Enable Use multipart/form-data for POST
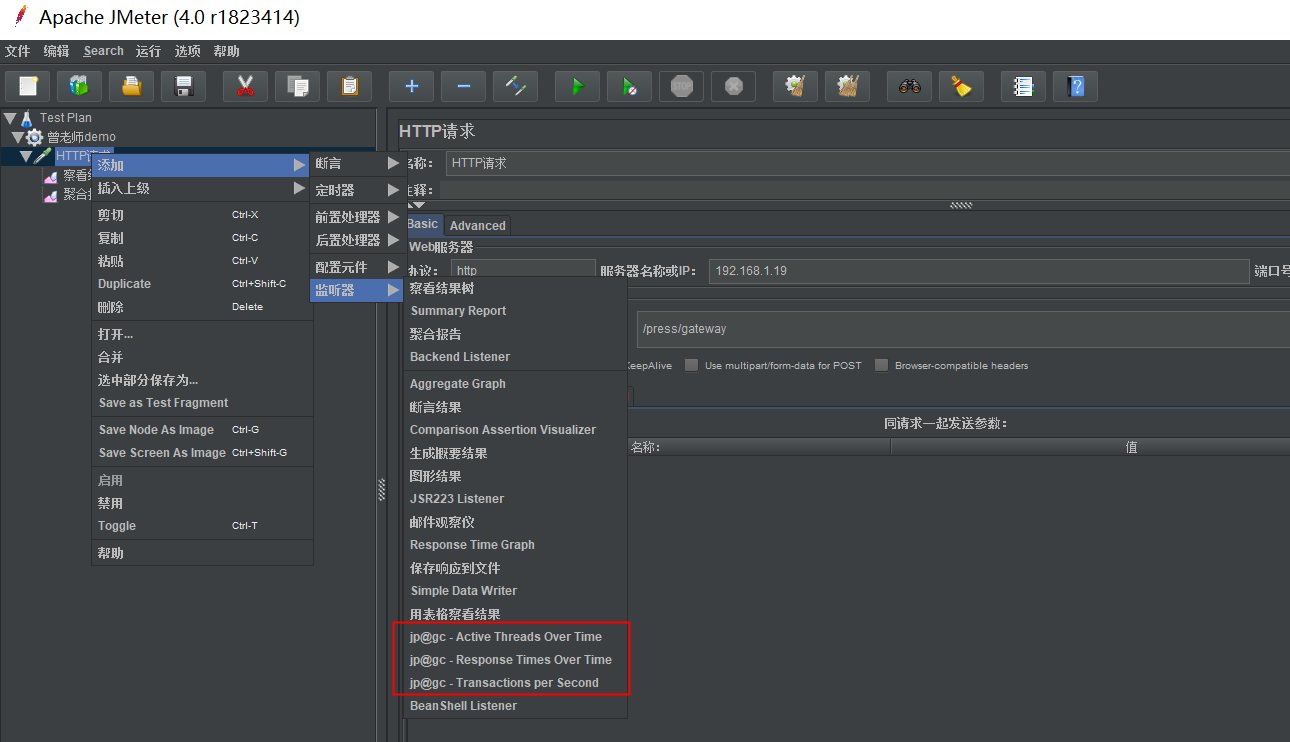1290x742 pixels. (690, 365)
